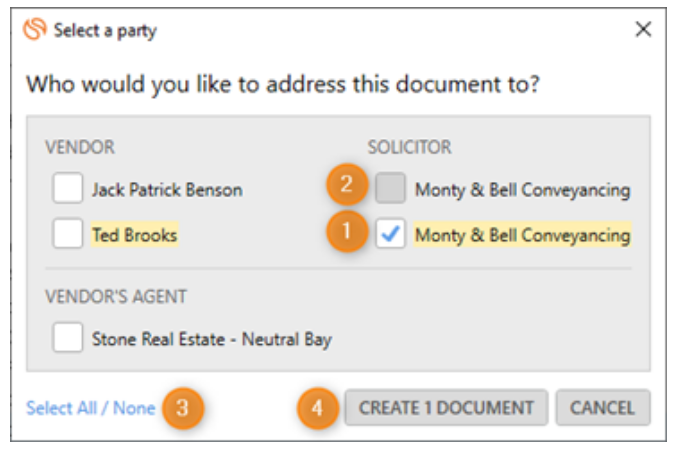Select the Jack Patrick Benson name label

167,190
